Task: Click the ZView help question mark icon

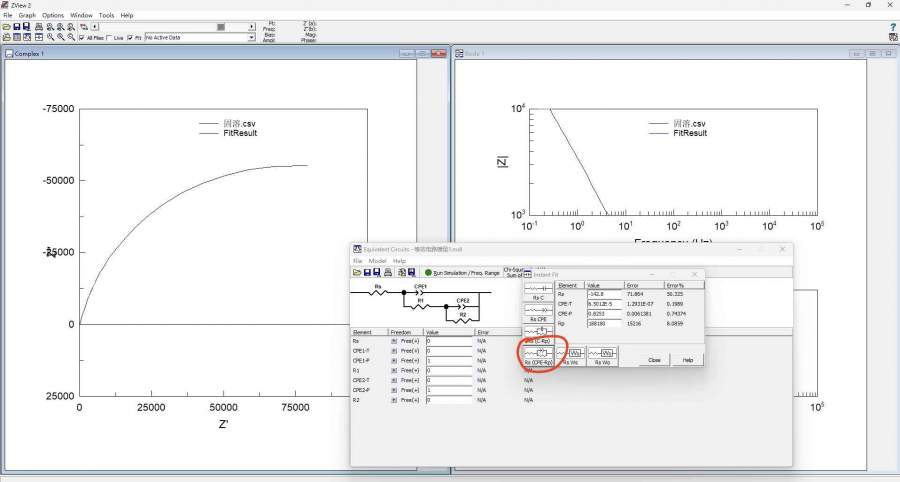Action: [892, 27]
